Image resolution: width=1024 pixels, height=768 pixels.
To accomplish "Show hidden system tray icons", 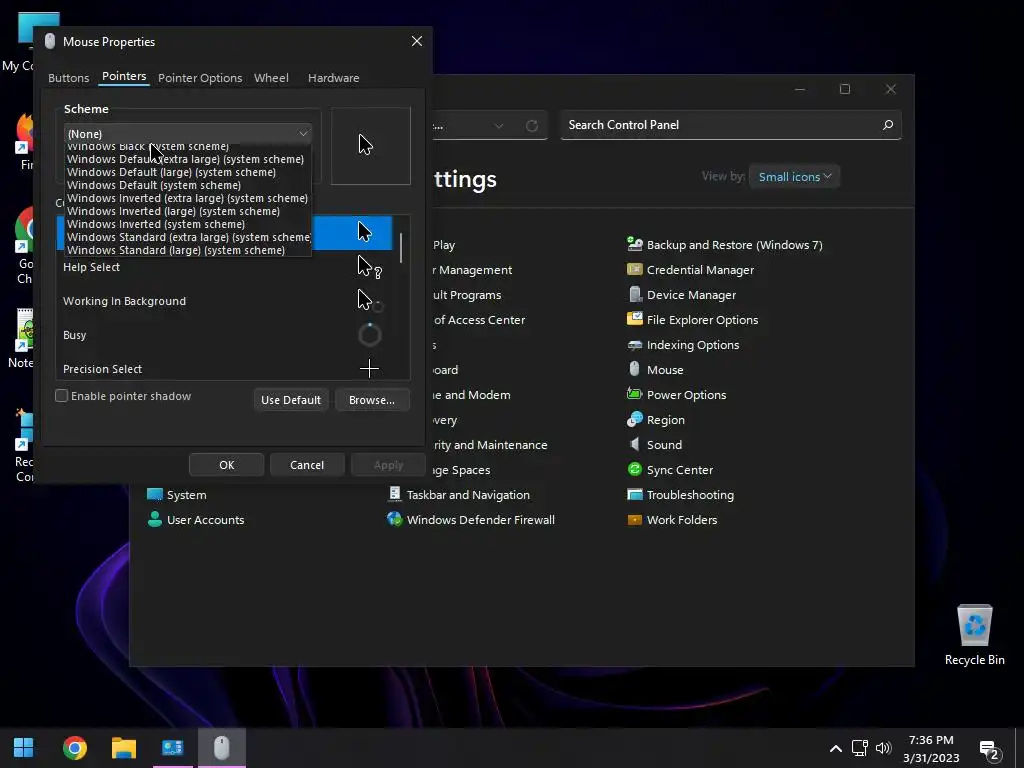I will point(835,748).
